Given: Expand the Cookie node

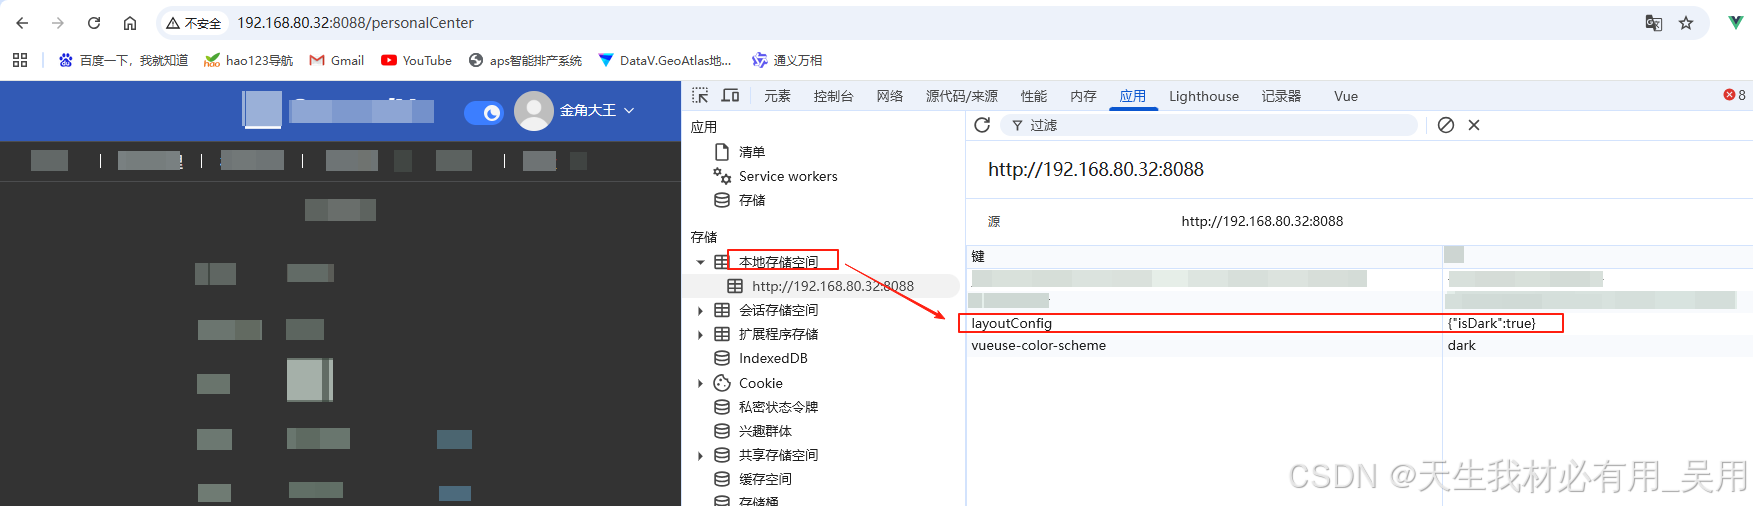Looking at the screenshot, I should coord(701,383).
